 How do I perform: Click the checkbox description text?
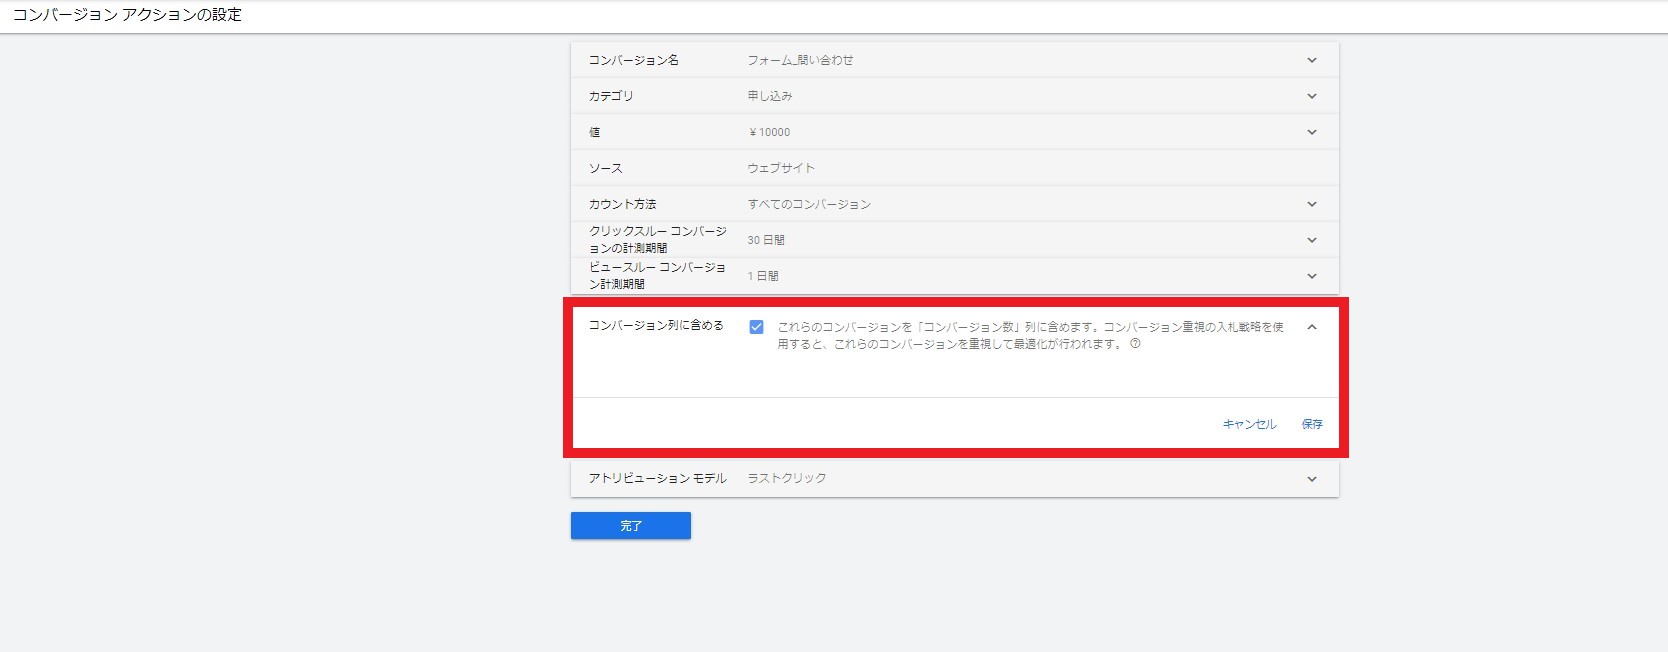(1031, 335)
